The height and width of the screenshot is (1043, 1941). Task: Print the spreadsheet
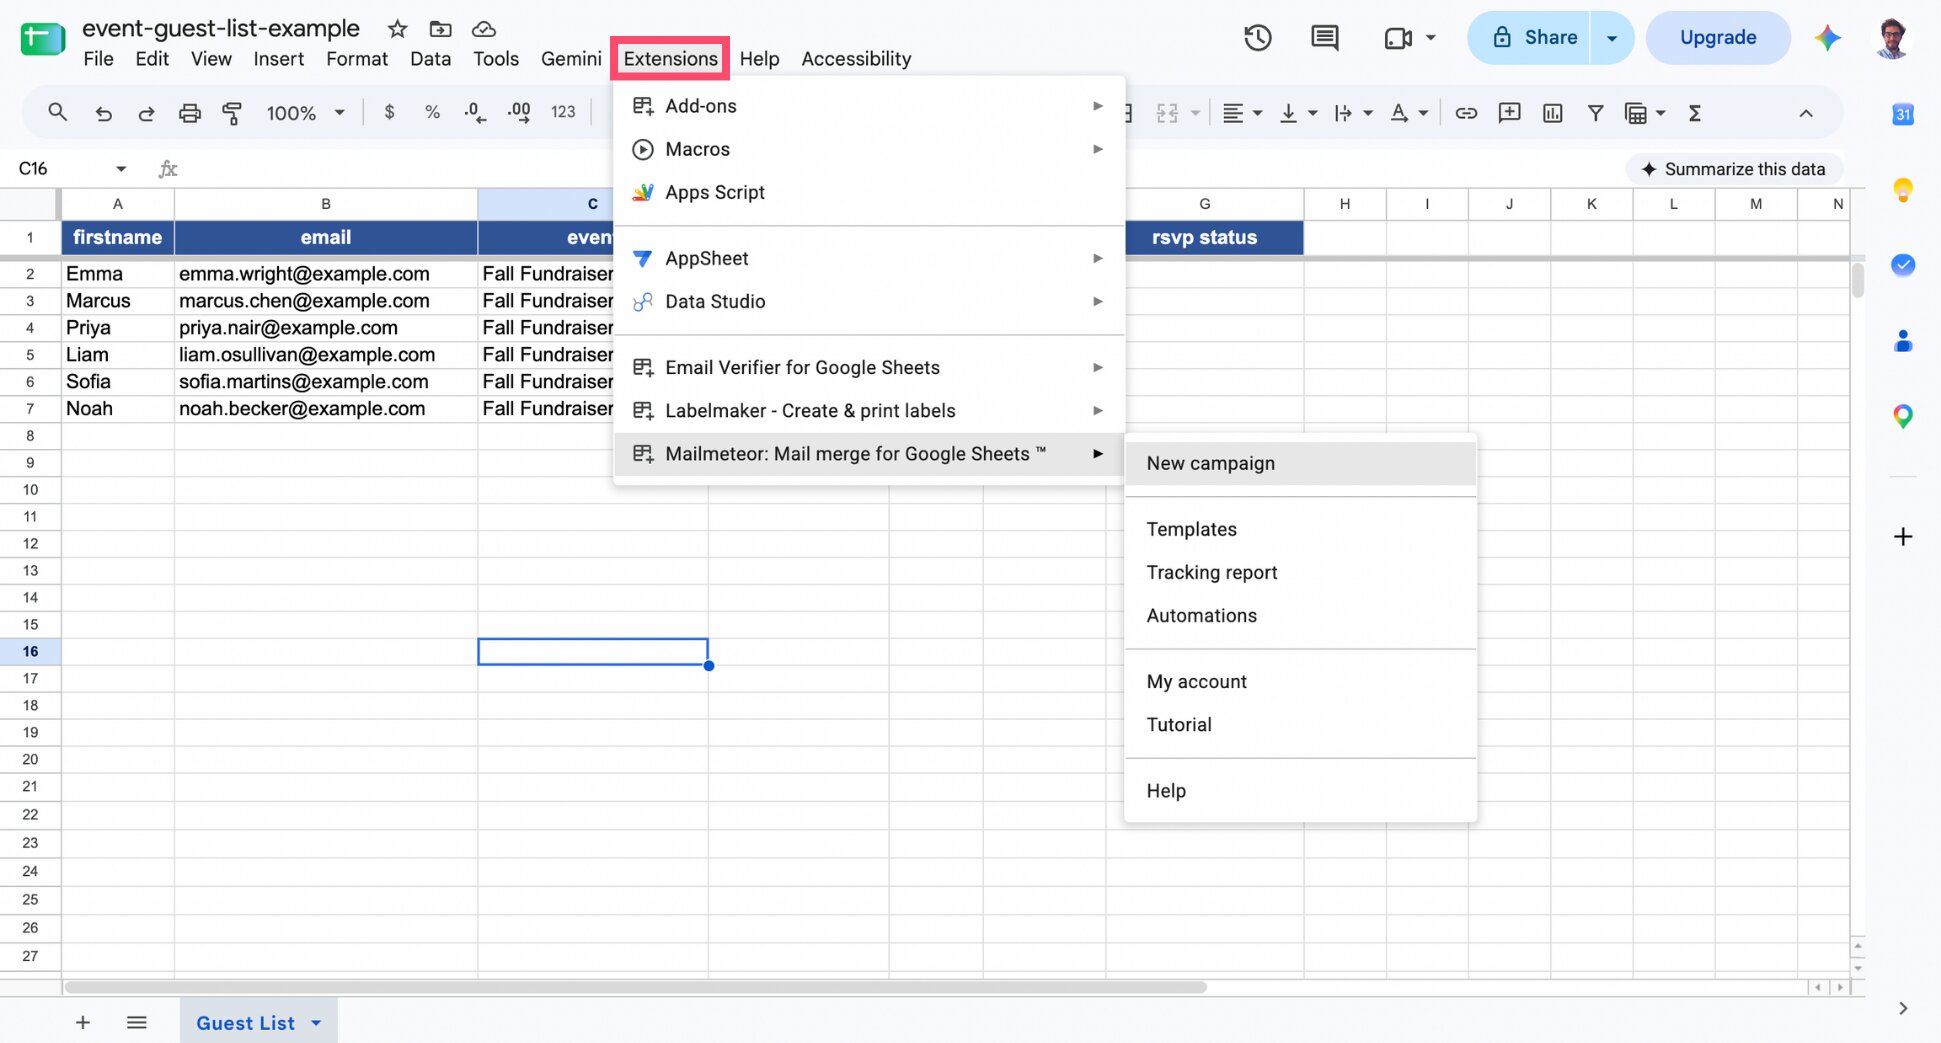[x=189, y=113]
